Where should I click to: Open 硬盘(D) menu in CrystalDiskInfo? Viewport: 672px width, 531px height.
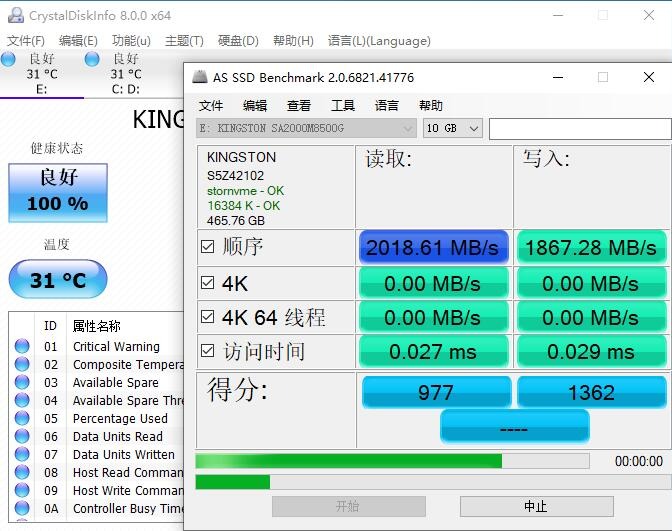click(x=238, y=41)
